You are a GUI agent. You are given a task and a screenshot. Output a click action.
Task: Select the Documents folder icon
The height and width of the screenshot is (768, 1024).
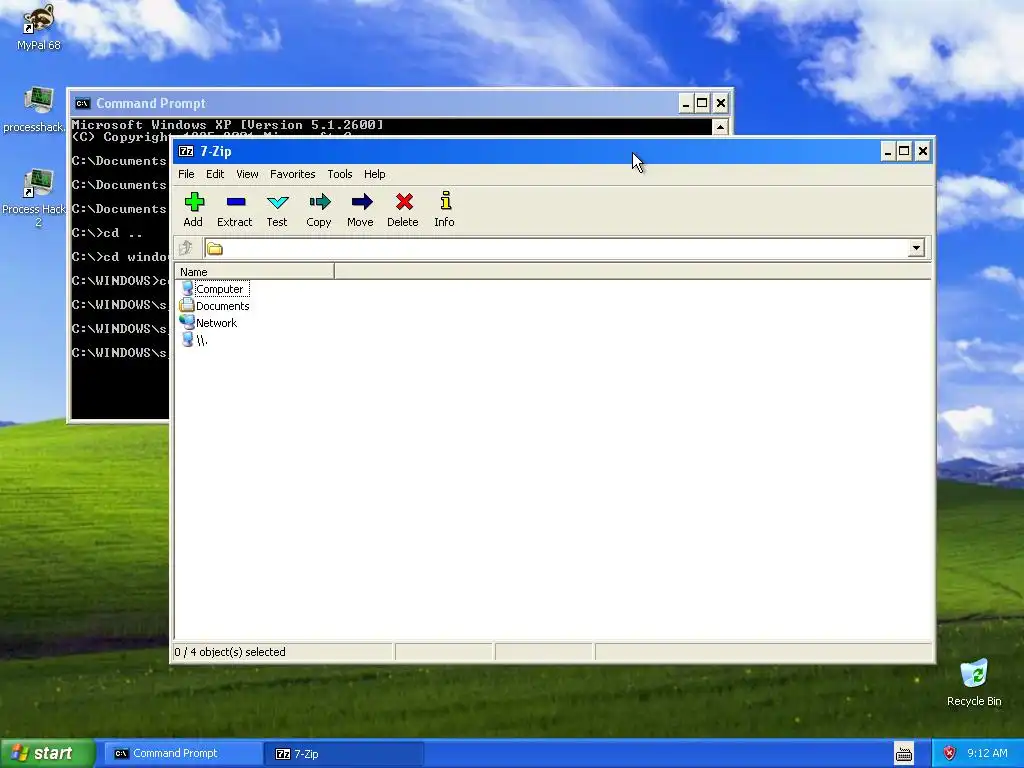point(187,305)
